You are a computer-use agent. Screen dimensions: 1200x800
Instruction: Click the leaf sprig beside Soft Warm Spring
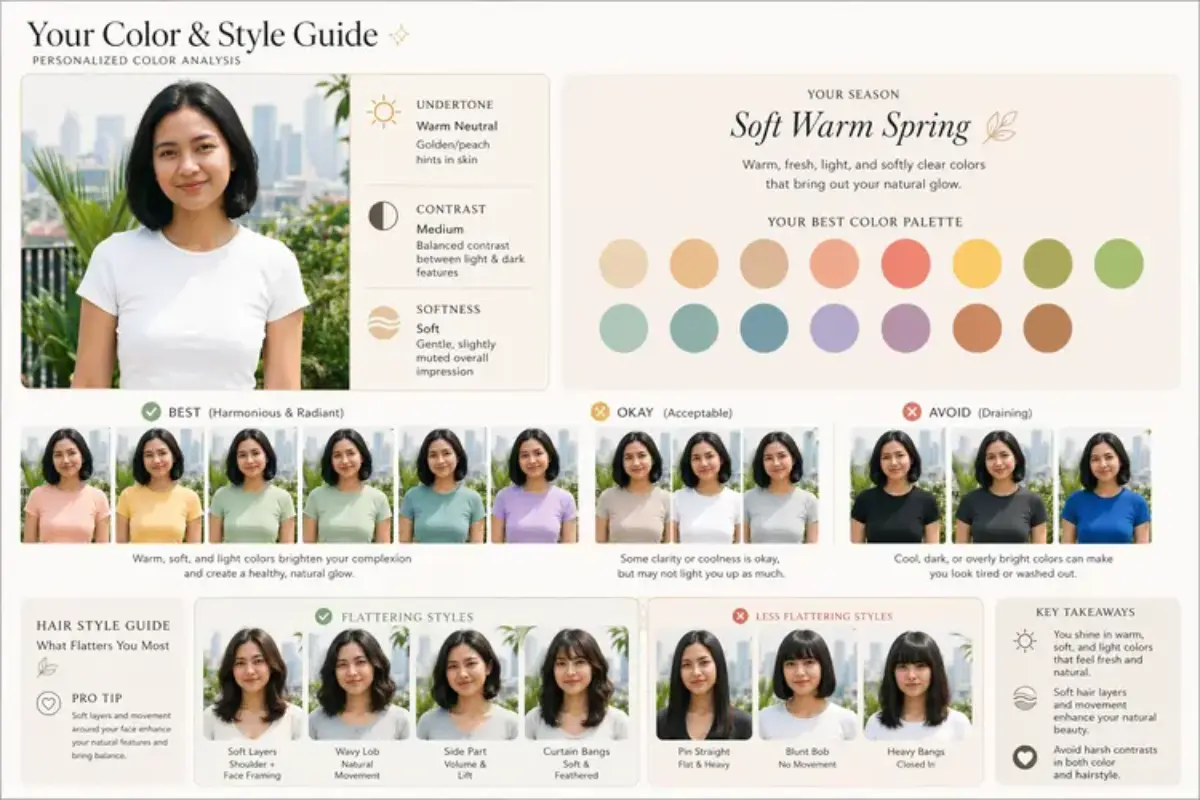coord(1000,126)
